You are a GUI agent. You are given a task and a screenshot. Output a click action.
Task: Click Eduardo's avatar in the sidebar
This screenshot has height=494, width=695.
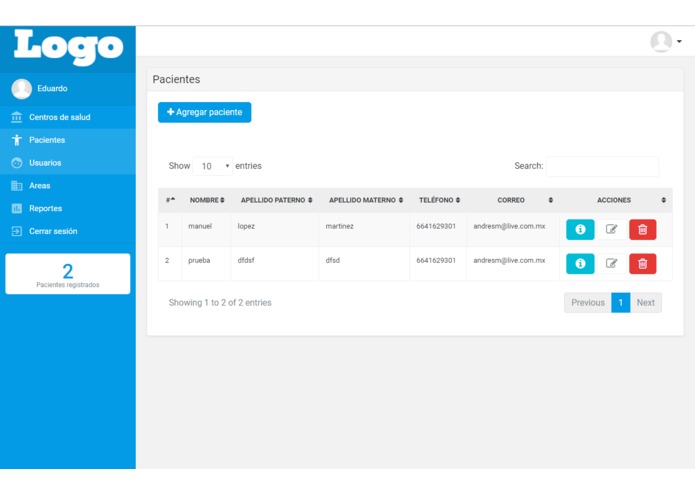point(21,89)
